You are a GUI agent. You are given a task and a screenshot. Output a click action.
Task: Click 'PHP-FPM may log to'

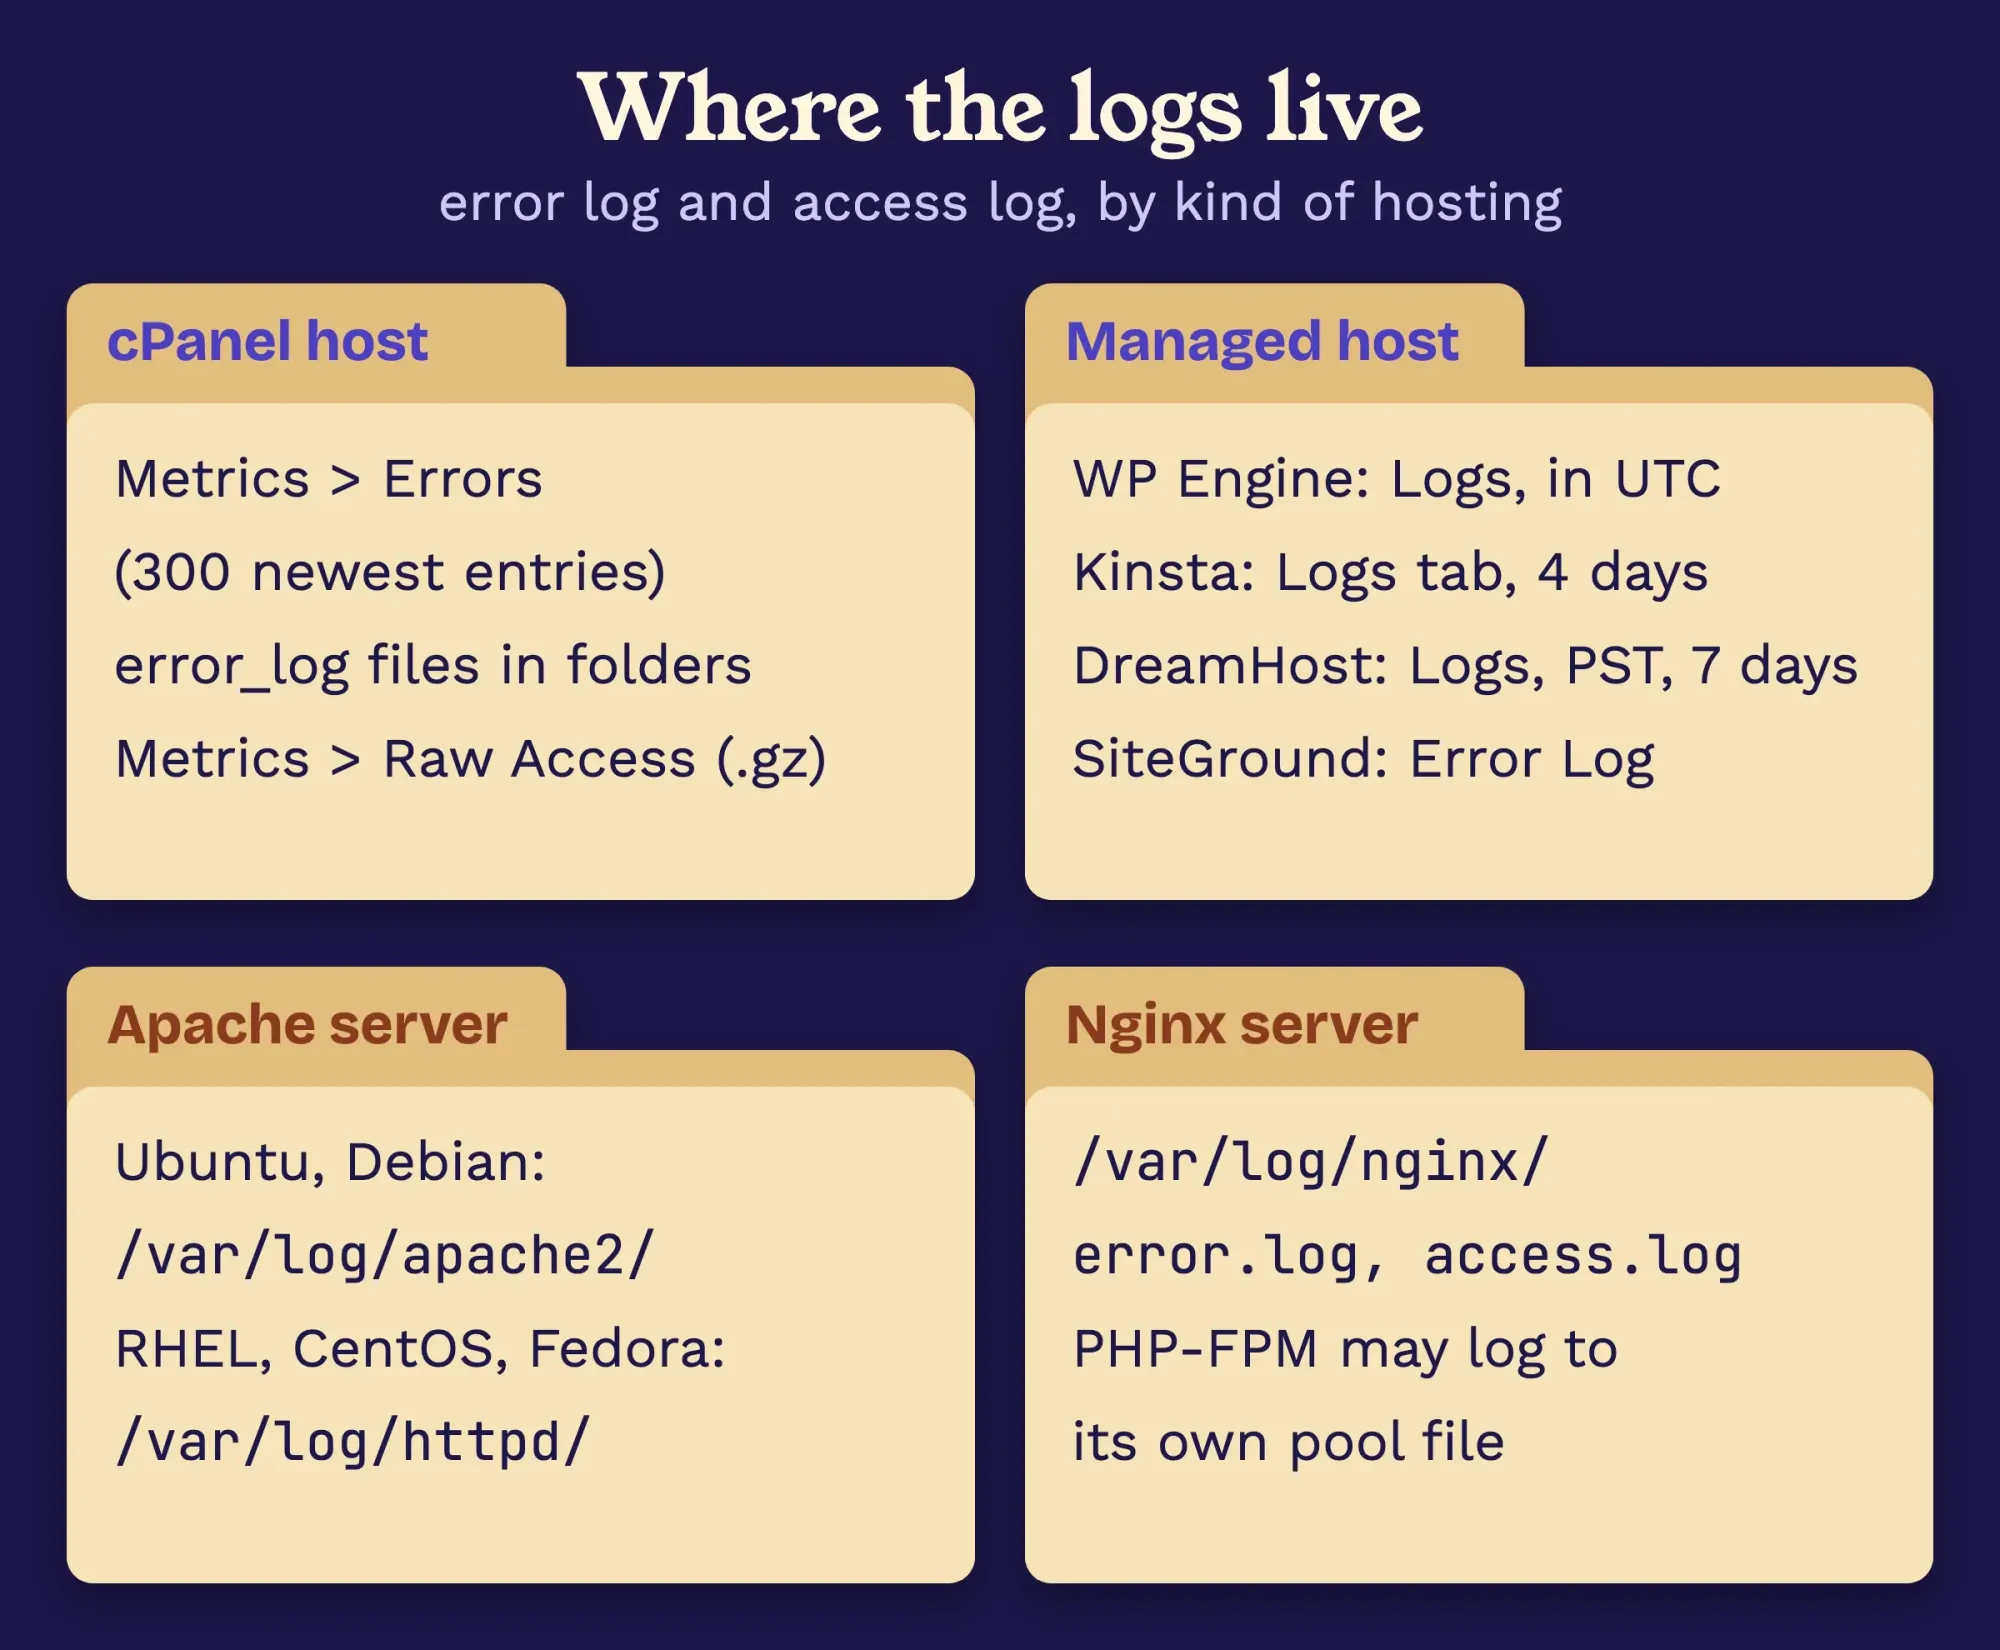pyautogui.click(x=1346, y=1351)
